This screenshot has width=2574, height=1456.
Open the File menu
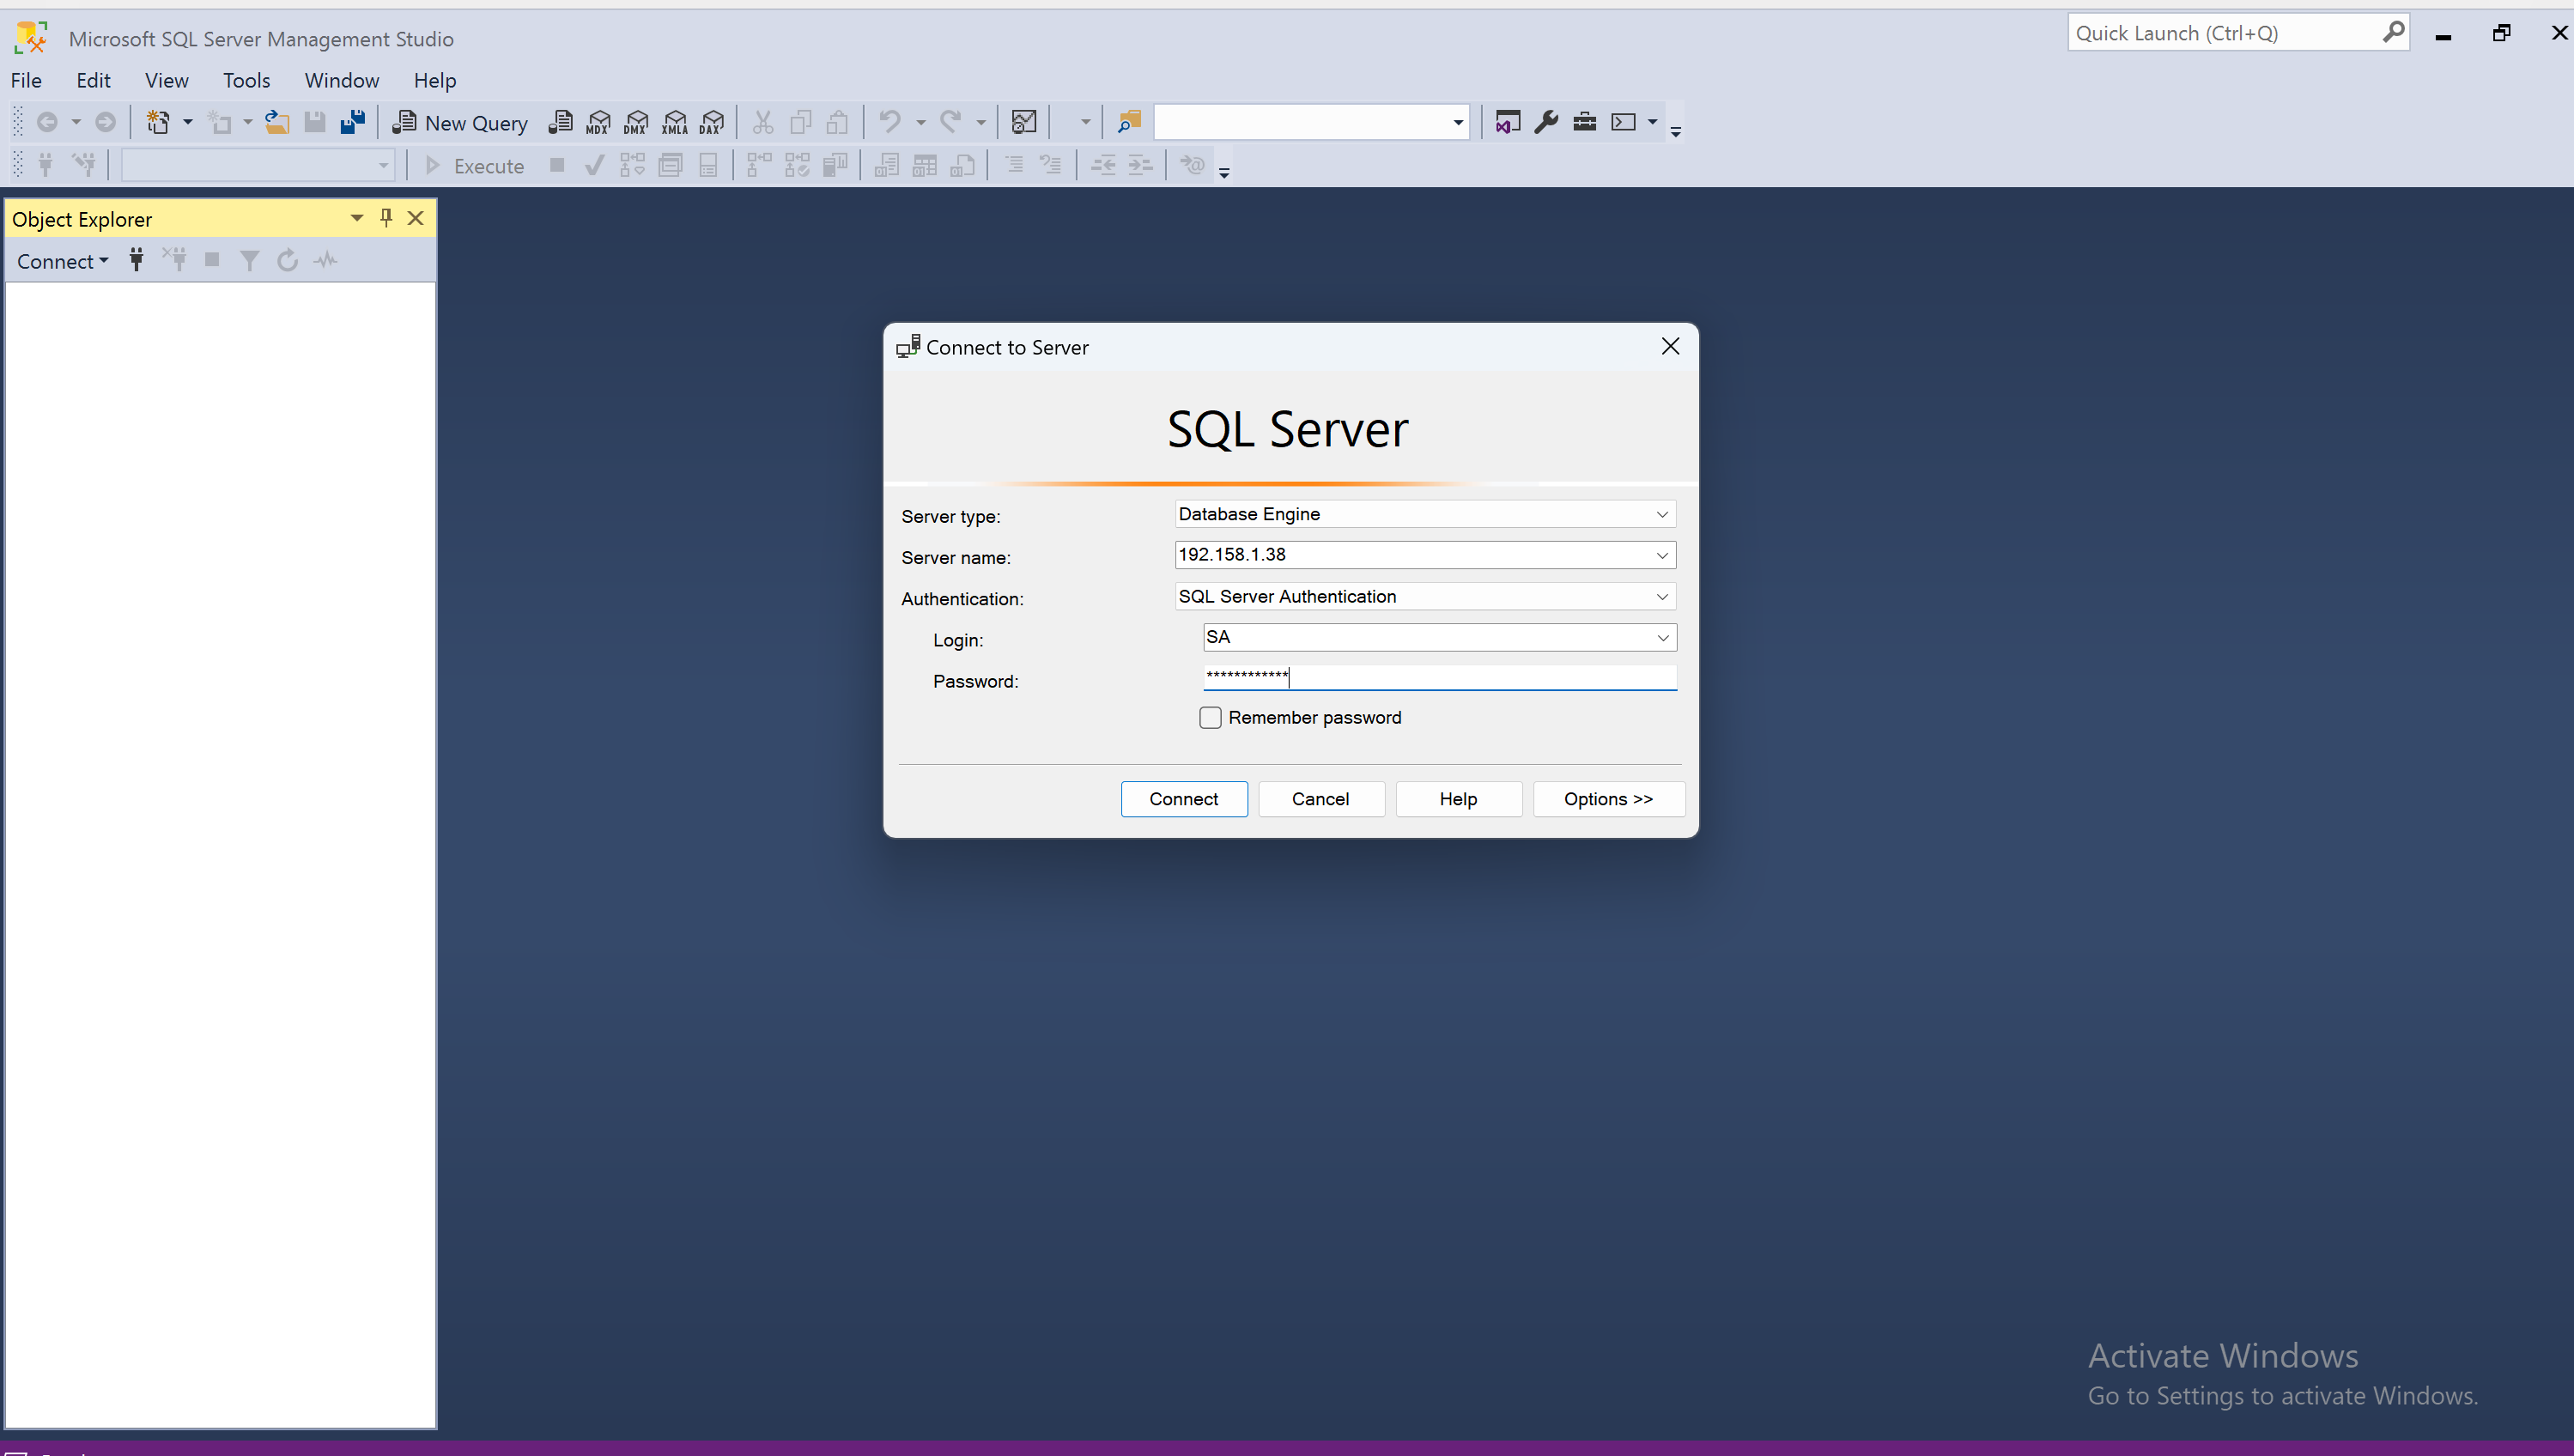pyautogui.click(x=26, y=80)
